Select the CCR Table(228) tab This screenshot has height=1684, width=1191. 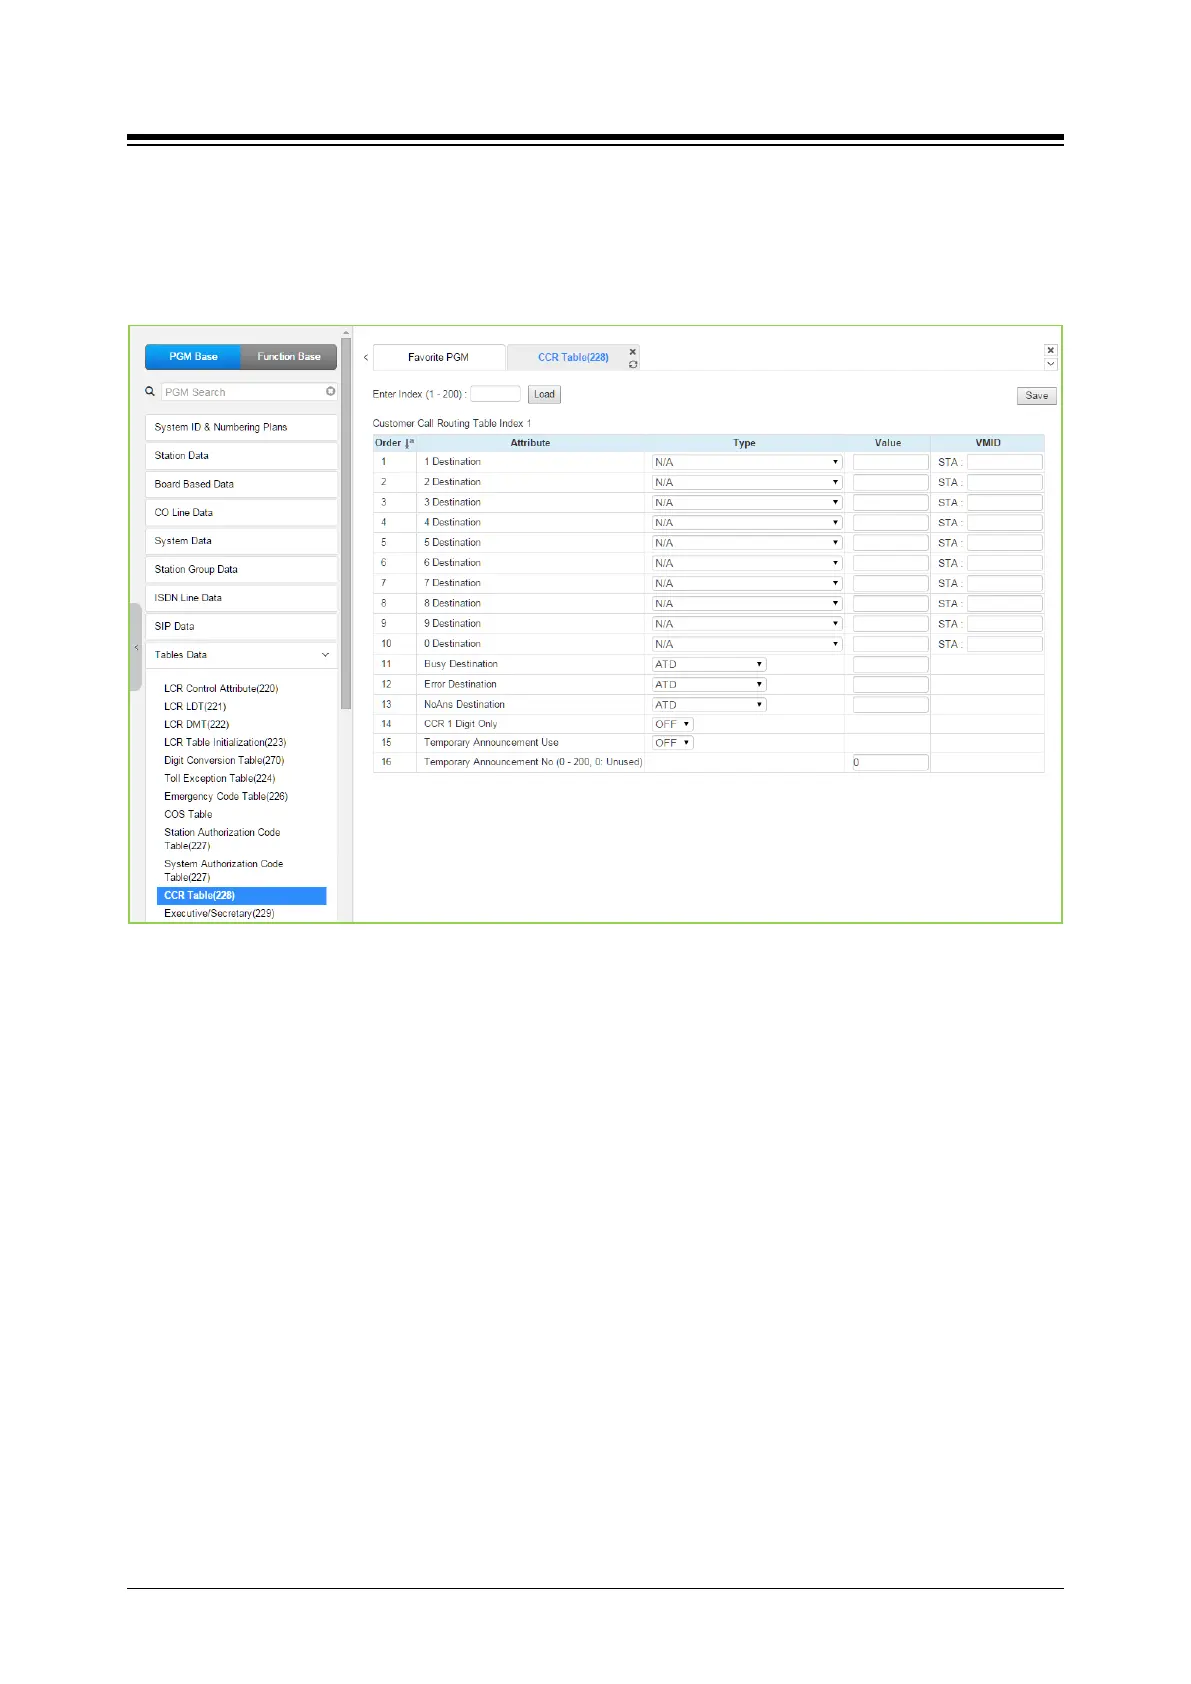[x=573, y=357]
